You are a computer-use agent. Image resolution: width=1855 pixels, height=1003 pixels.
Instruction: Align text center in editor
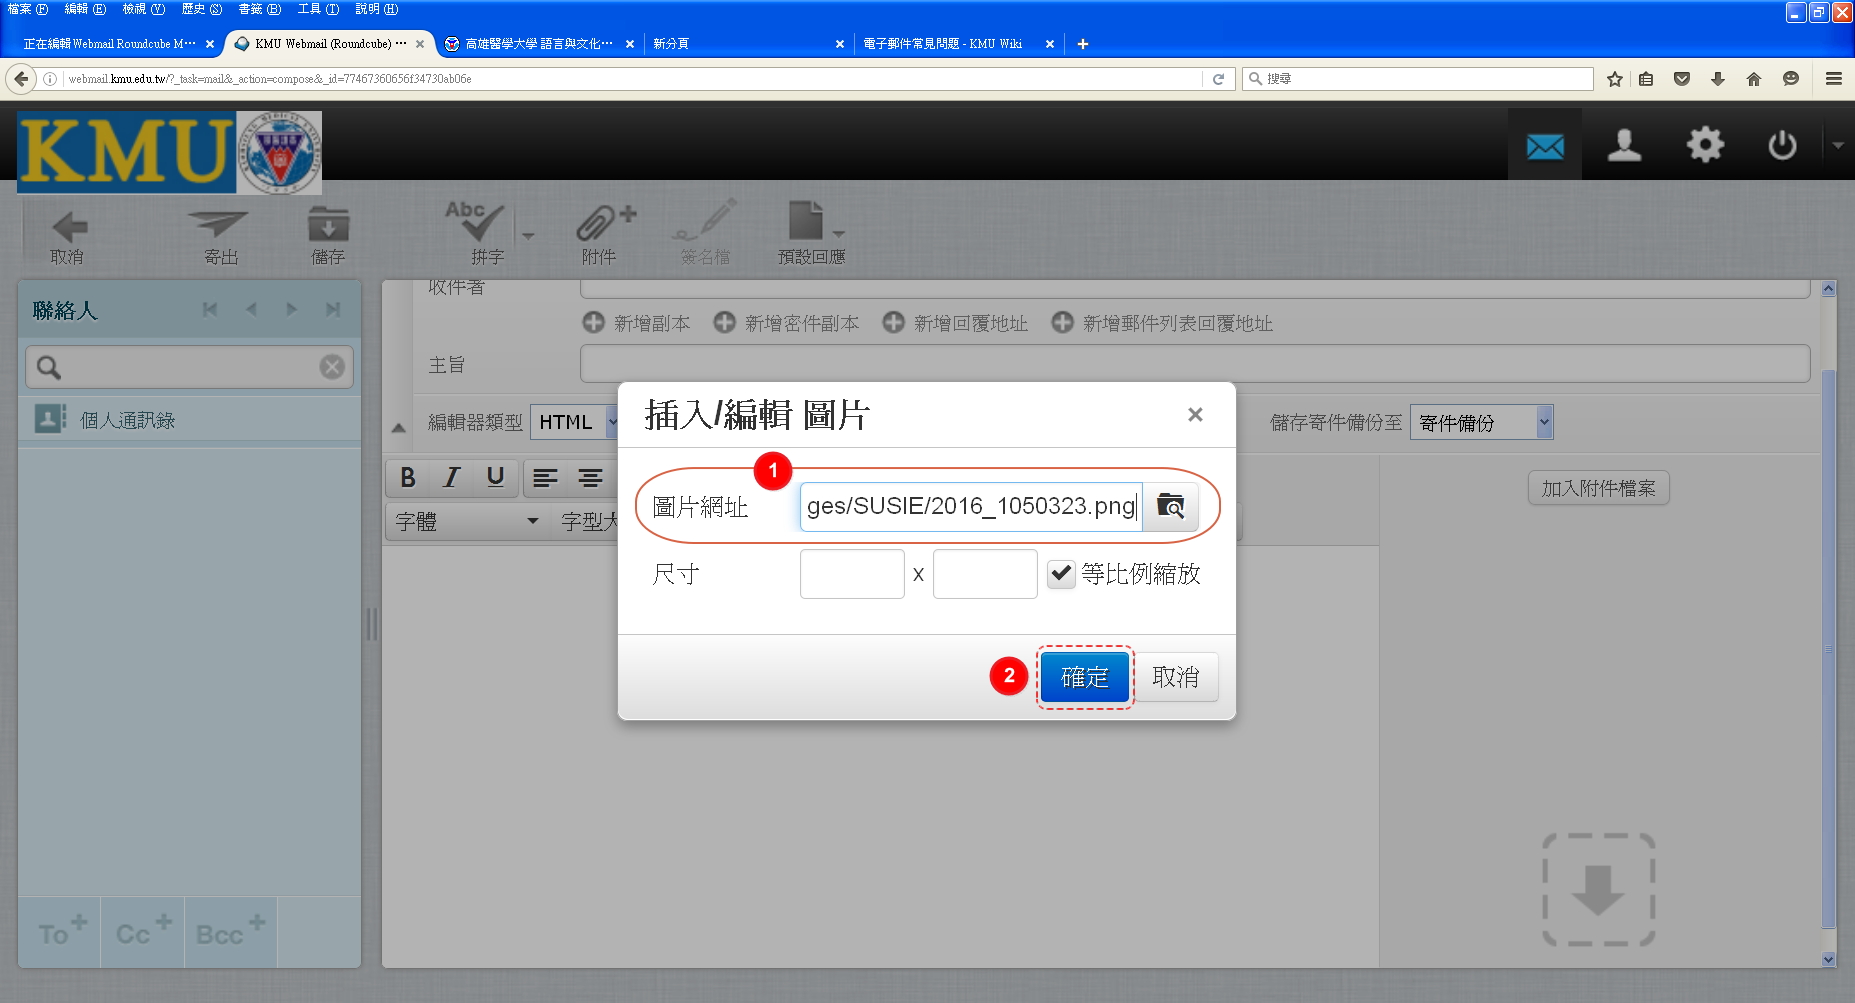[x=590, y=477]
